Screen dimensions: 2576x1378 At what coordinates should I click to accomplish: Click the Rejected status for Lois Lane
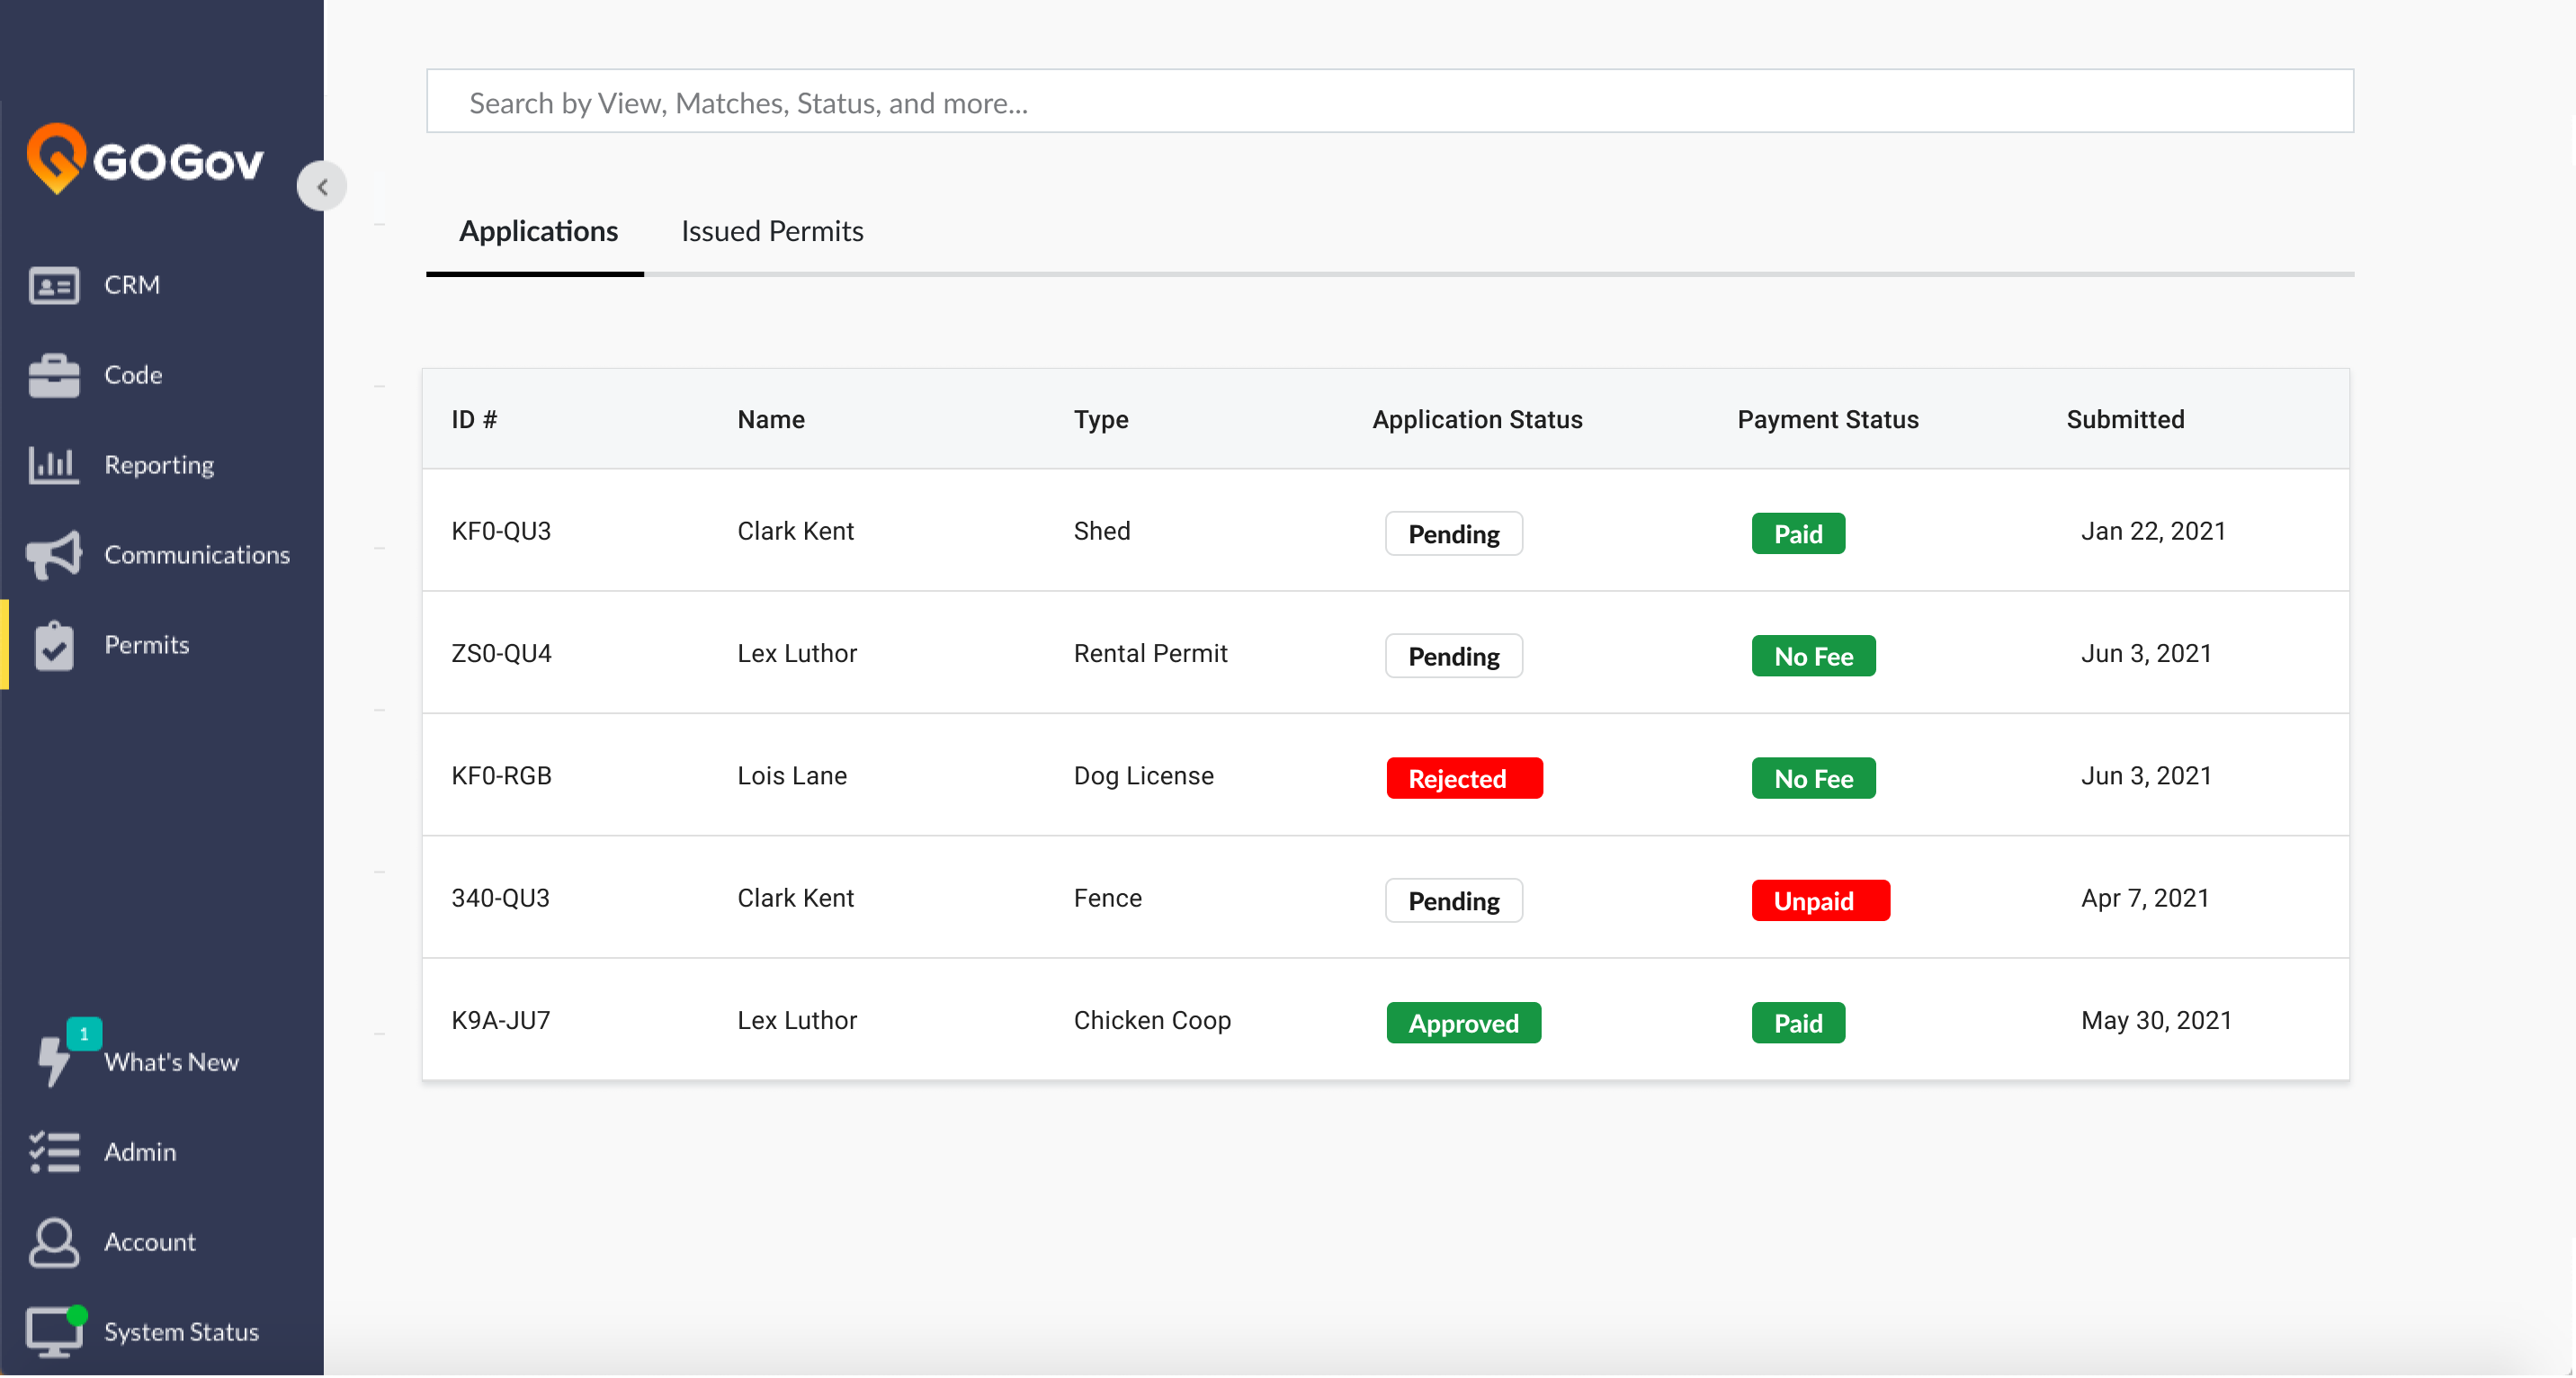pos(1463,778)
